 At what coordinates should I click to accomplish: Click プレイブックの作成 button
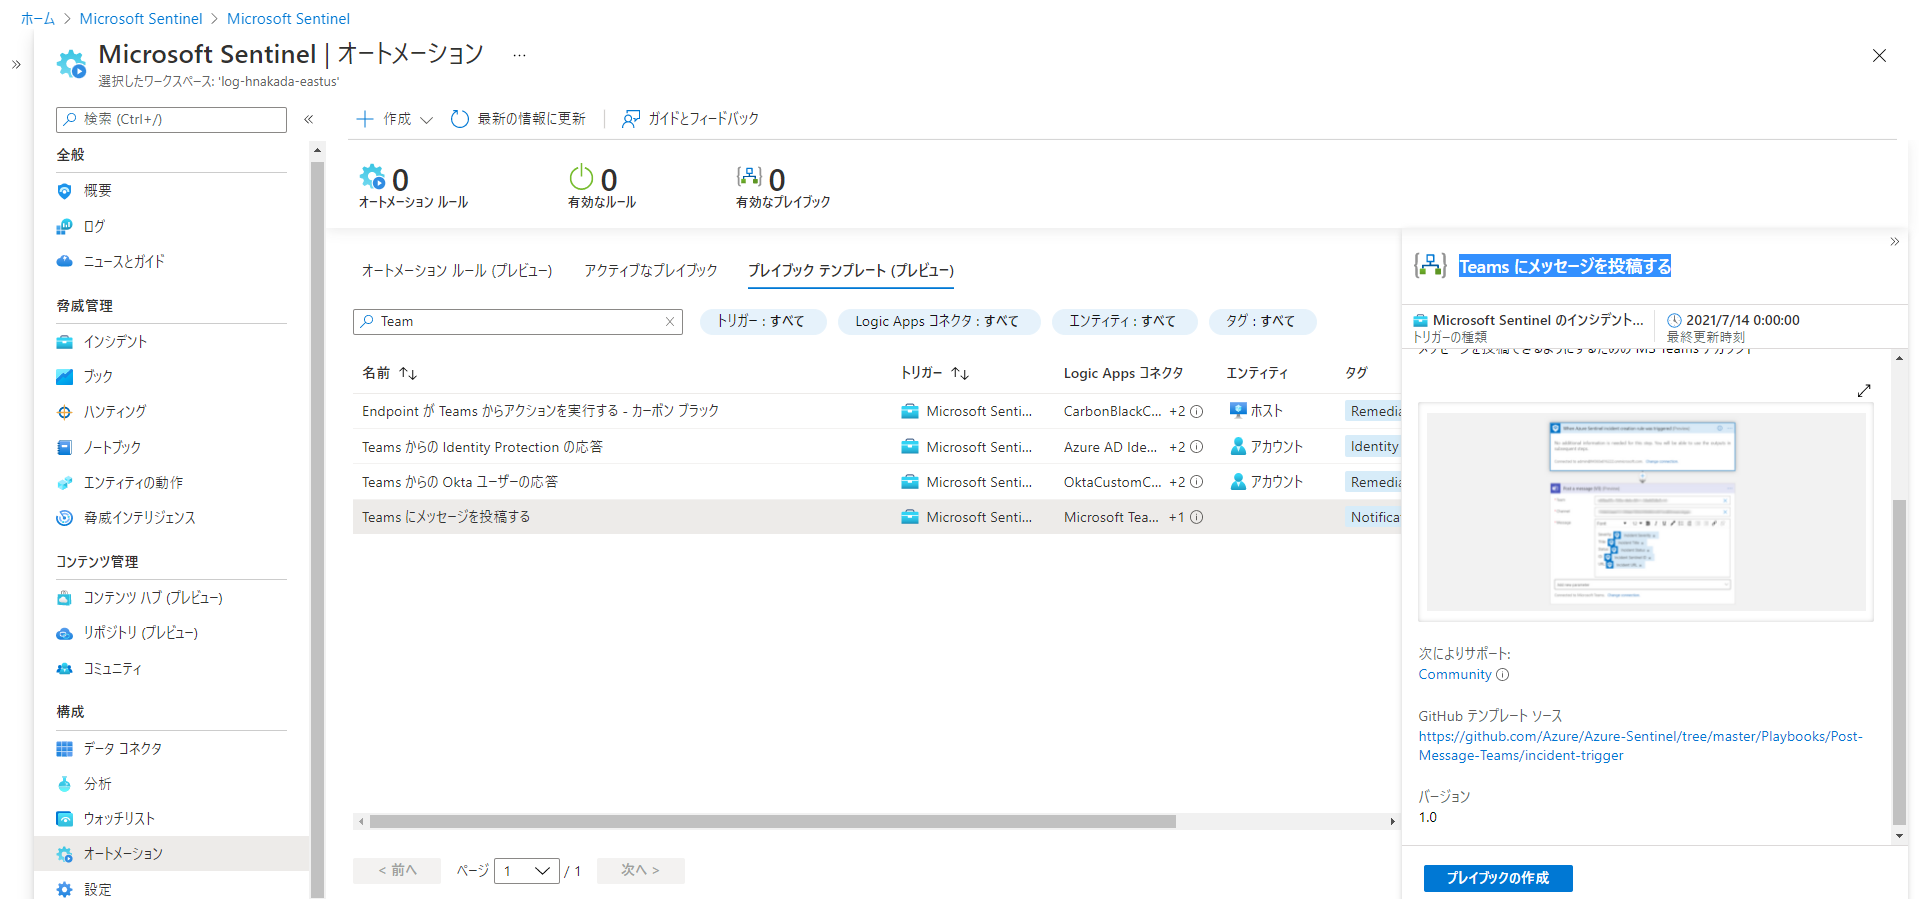[1498, 878]
